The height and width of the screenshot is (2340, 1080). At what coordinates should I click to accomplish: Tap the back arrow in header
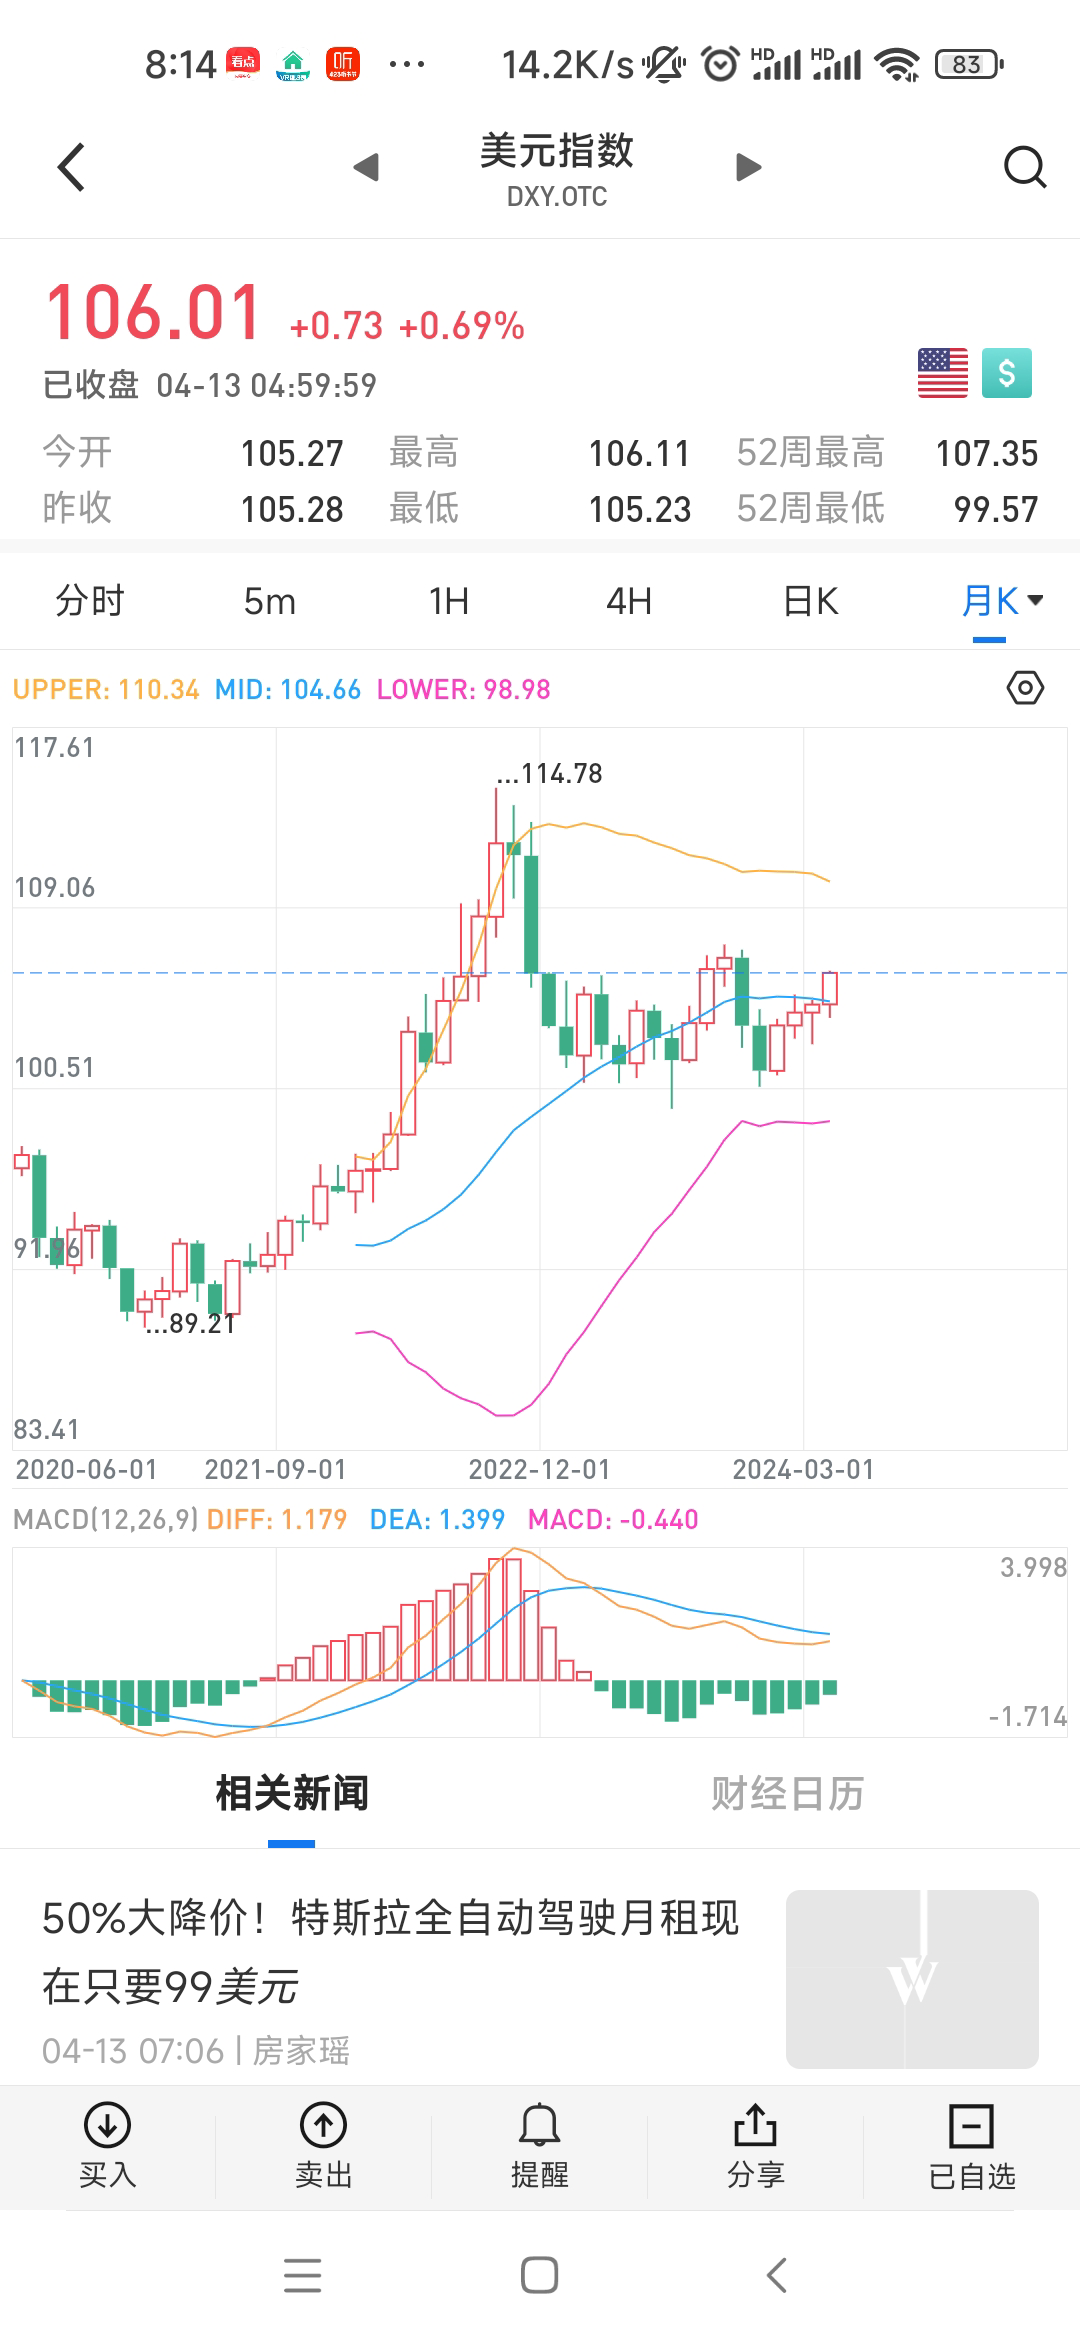tap(71, 167)
